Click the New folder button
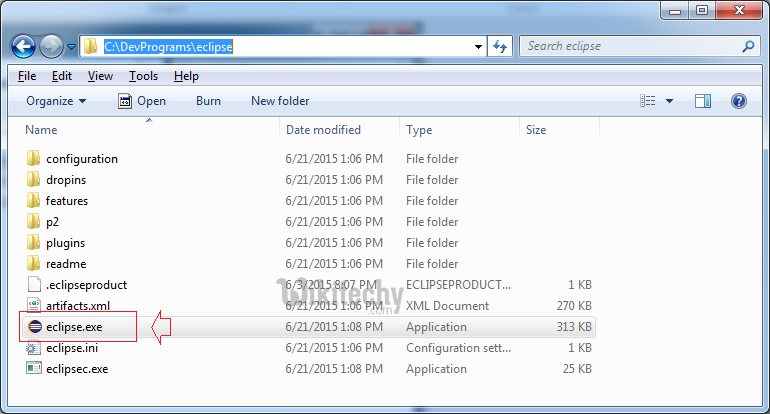The image size is (770, 414). point(280,101)
